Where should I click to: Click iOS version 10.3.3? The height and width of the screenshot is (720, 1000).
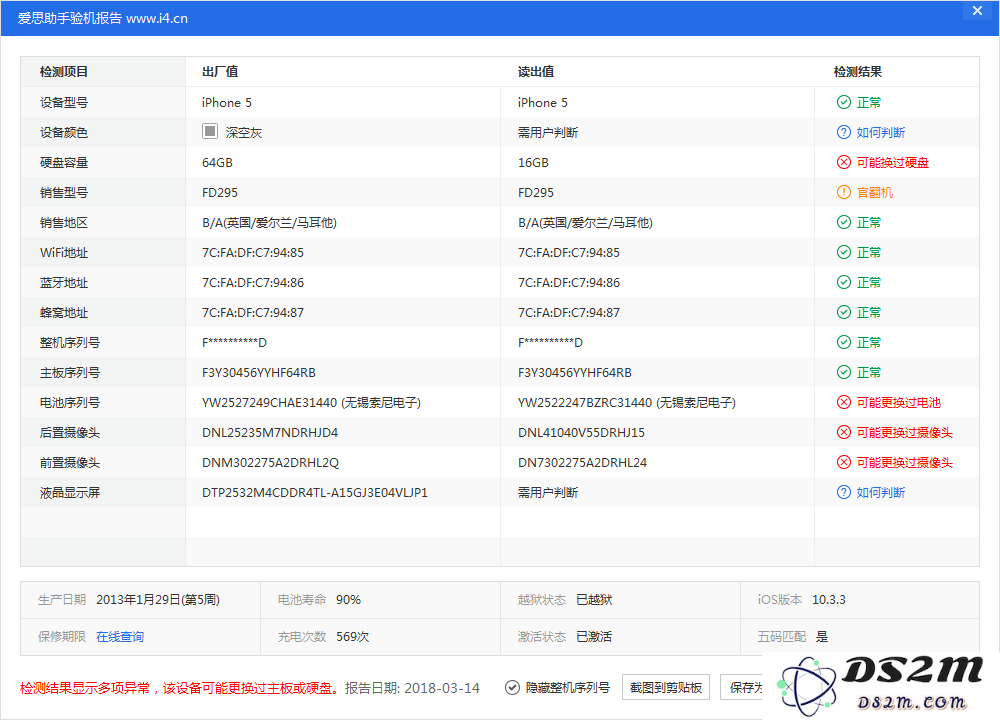(x=828, y=599)
